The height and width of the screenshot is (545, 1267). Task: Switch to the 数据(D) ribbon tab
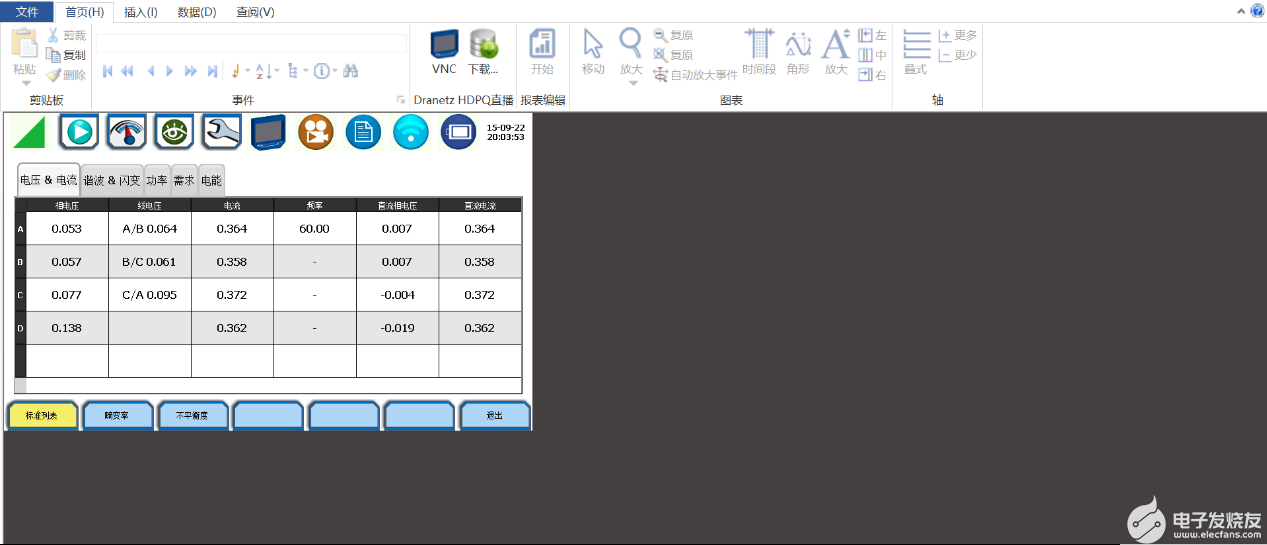pyautogui.click(x=197, y=12)
